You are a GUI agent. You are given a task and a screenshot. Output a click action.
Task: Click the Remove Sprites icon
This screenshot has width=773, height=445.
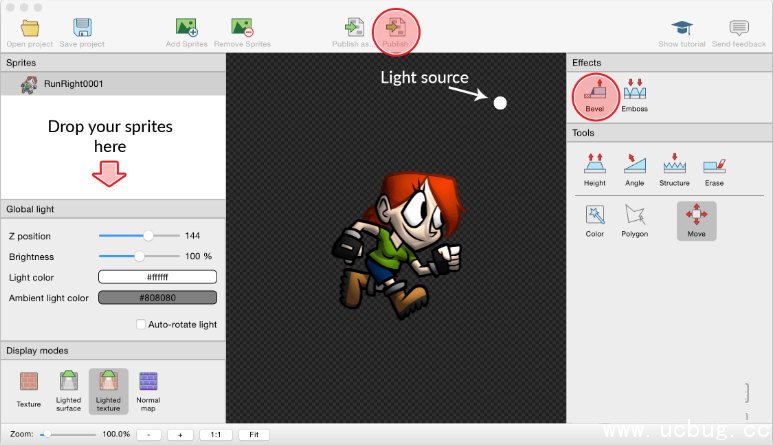(x=242, y=27)
